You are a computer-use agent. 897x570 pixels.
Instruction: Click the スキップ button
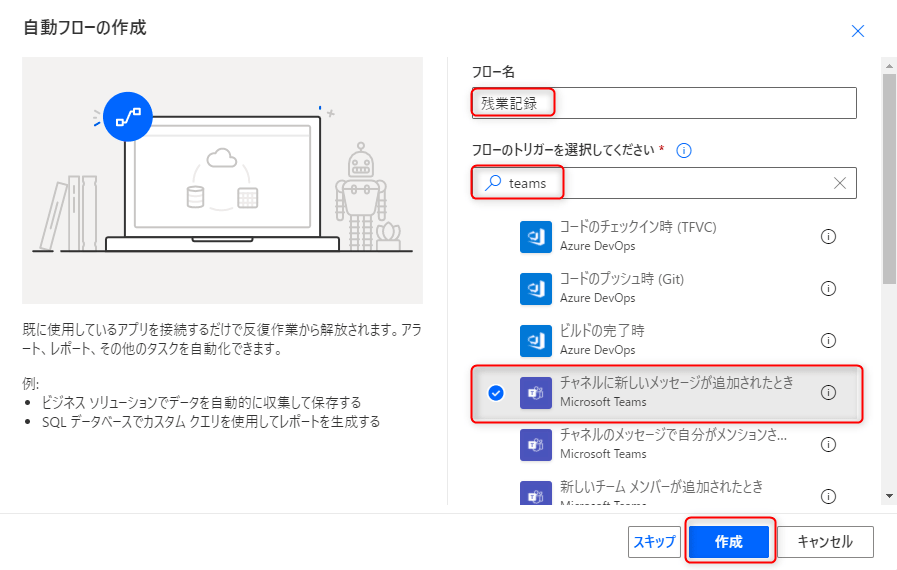(x=655, y=542)
